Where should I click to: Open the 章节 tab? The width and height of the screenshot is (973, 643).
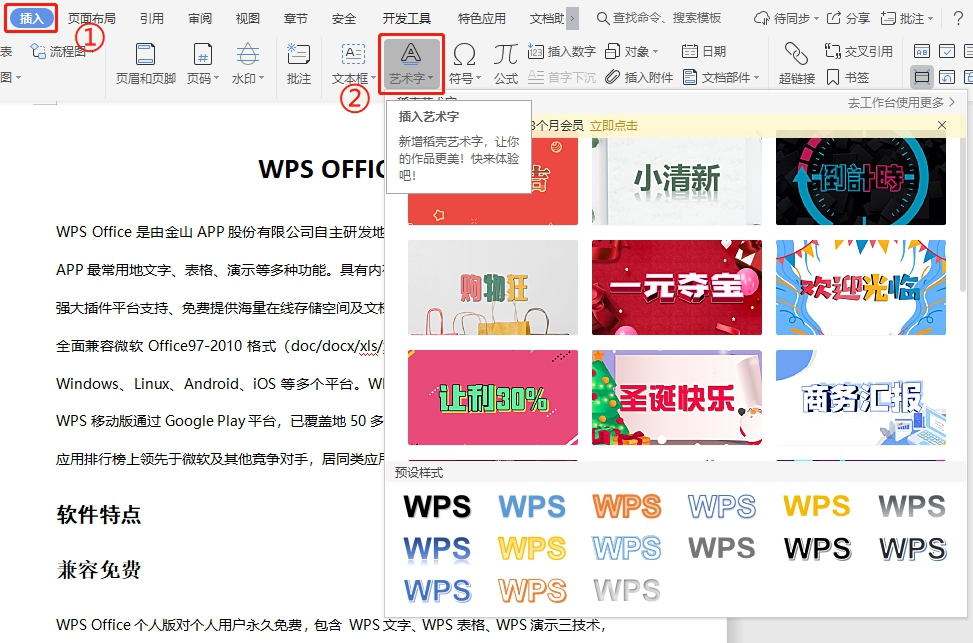295,19
